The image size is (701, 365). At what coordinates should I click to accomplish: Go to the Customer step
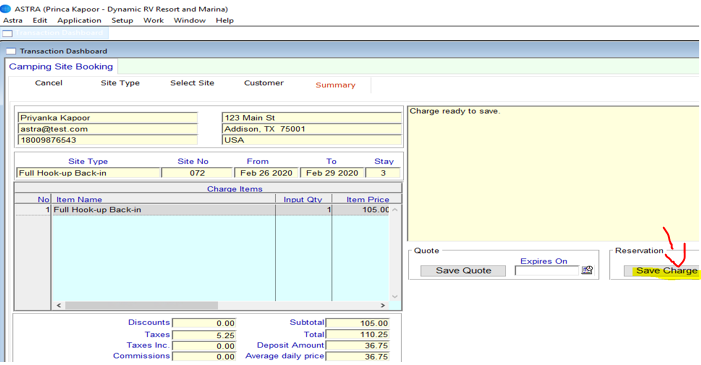(x=264, y=83)
